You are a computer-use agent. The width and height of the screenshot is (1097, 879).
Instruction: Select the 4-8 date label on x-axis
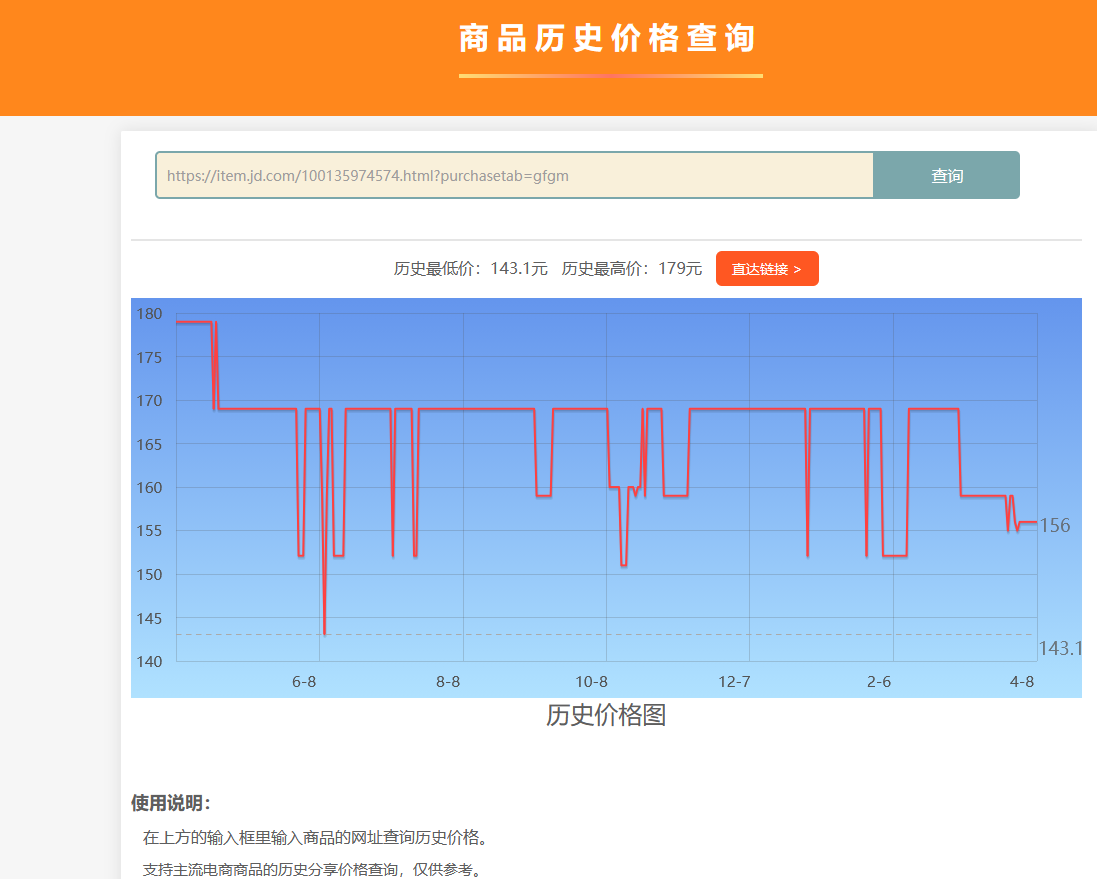1022,682
